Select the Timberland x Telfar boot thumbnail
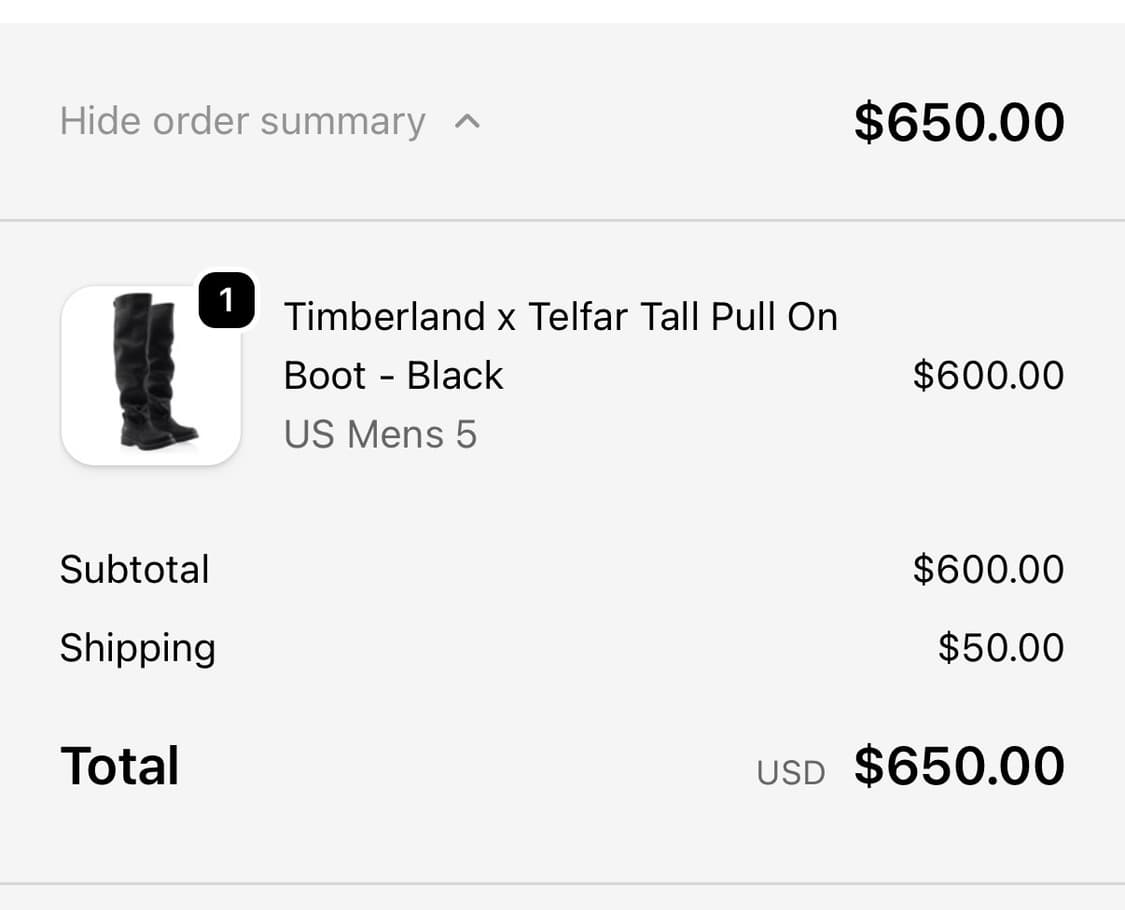1125x910 pixels. pyautogui.click(x=150, y=375)
